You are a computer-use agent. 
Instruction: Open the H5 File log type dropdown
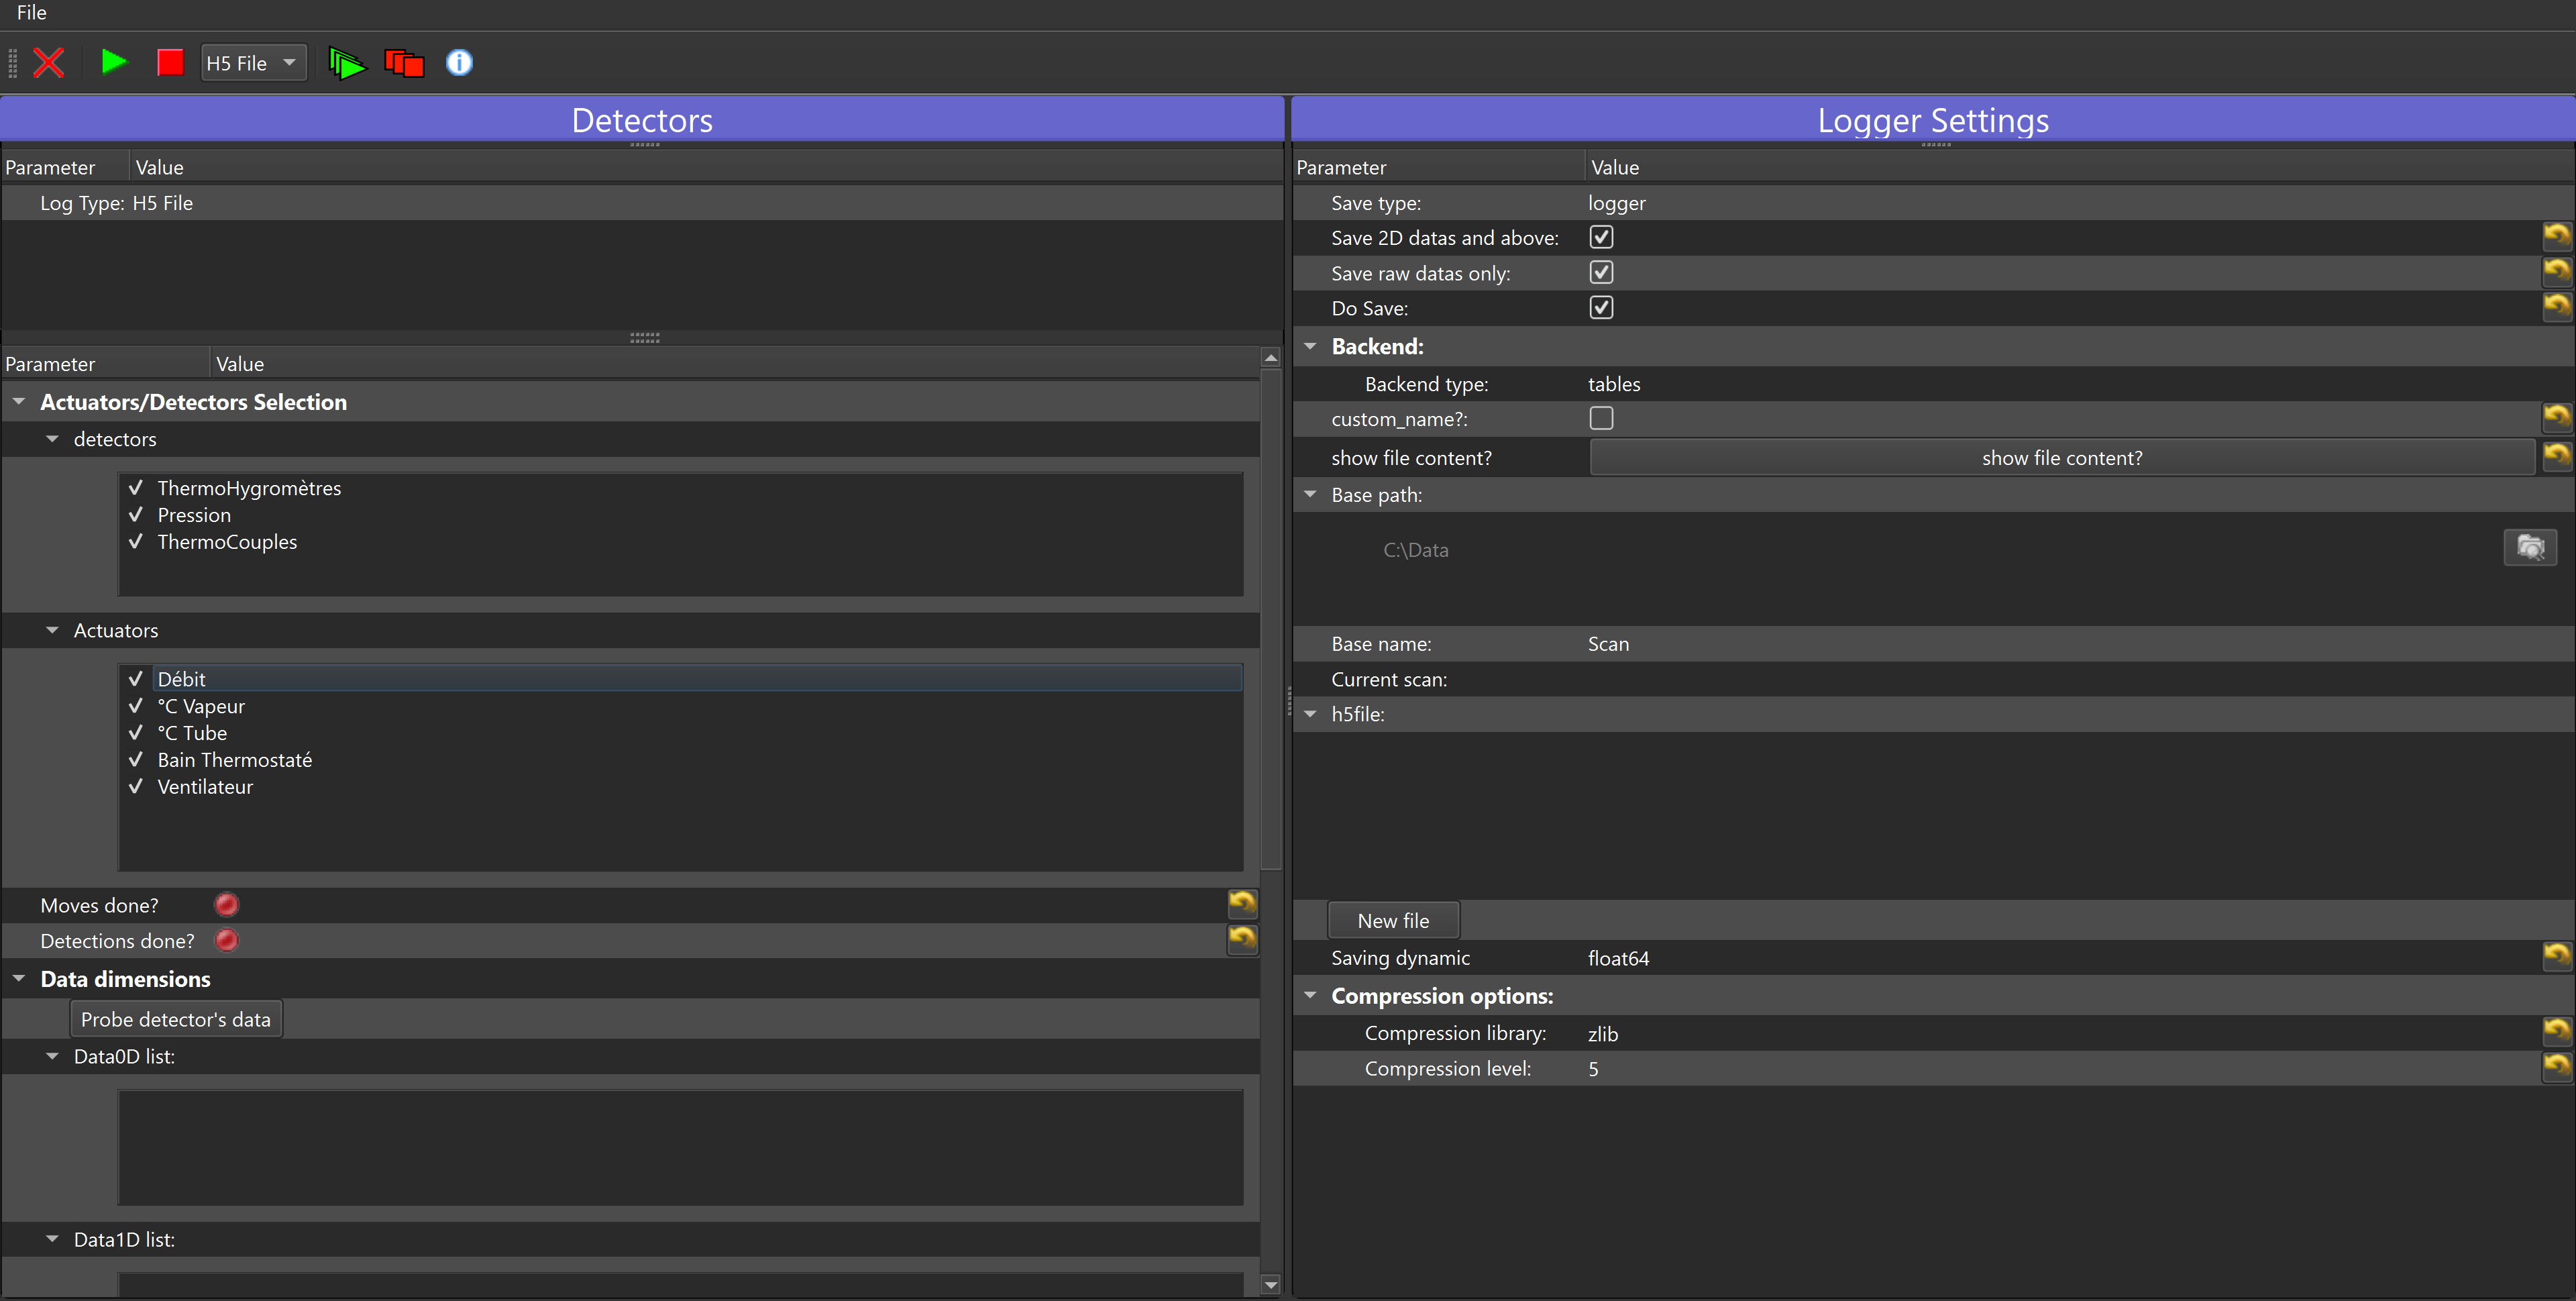253,63
